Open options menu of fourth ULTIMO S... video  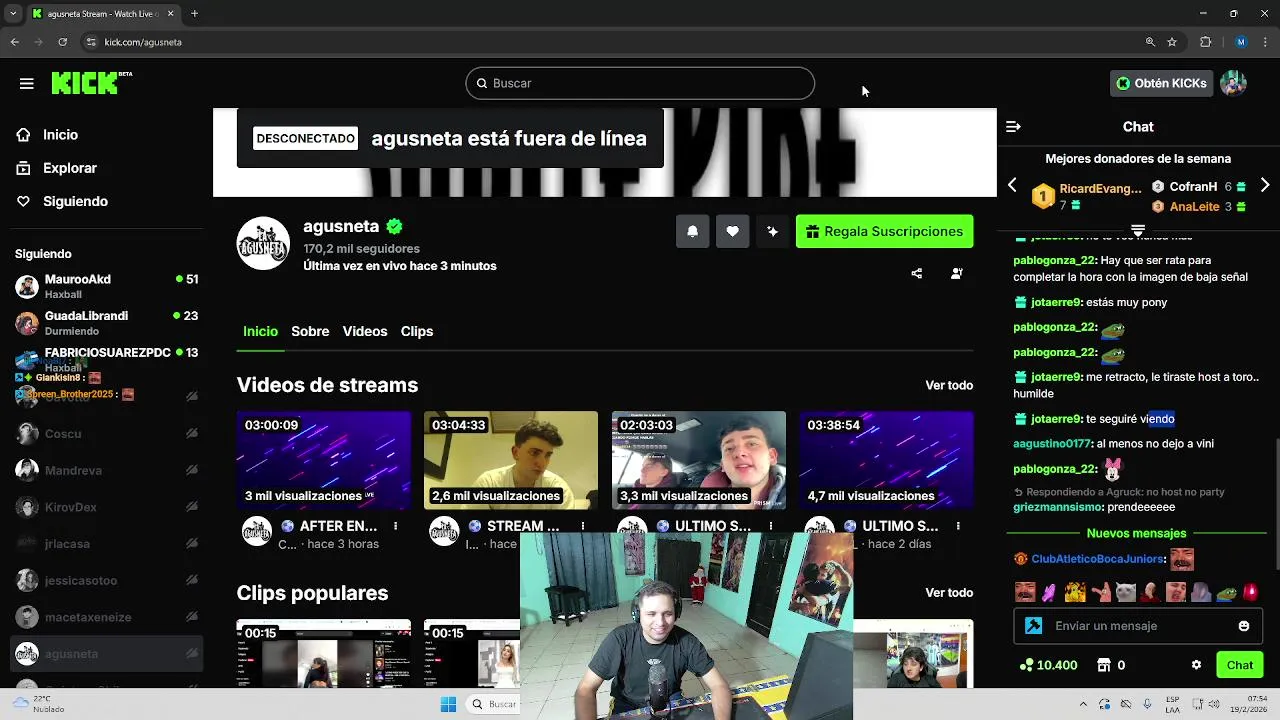(958, 526)
